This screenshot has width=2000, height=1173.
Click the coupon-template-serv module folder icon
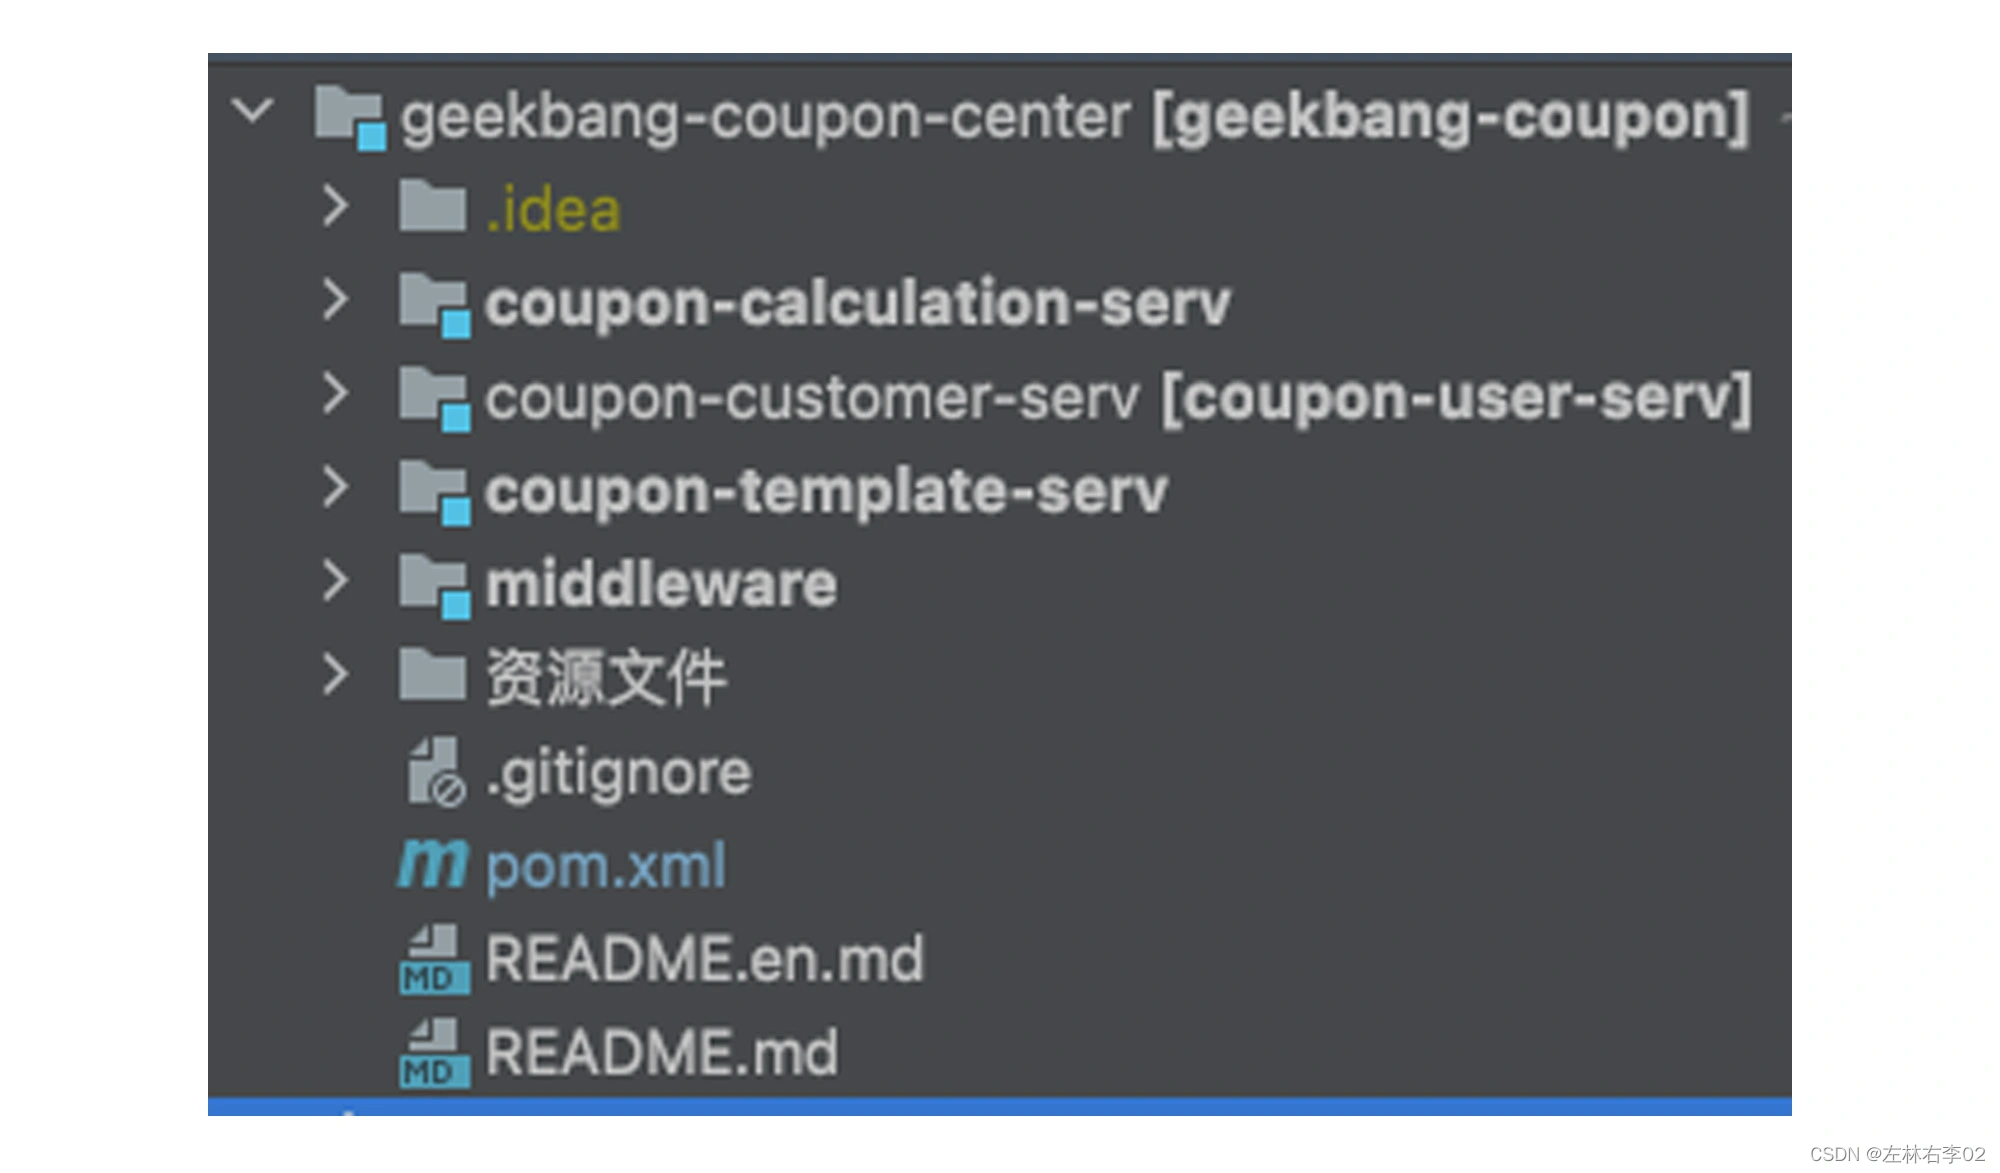(435, 492)
